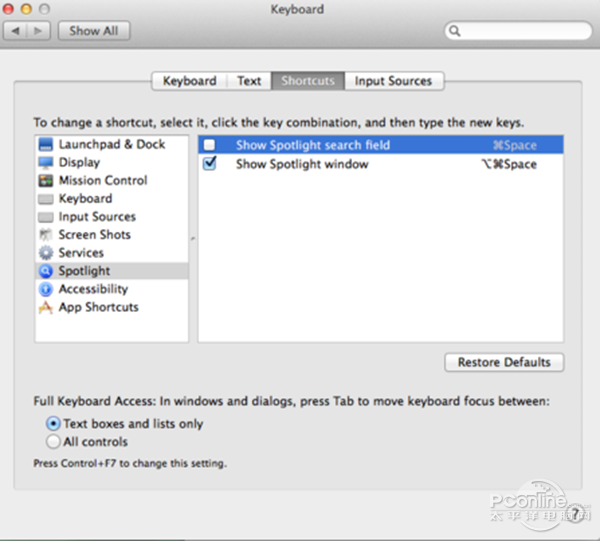Click the Services gear icon
Screen dimensions: 600x541
[x=46, y=253]
